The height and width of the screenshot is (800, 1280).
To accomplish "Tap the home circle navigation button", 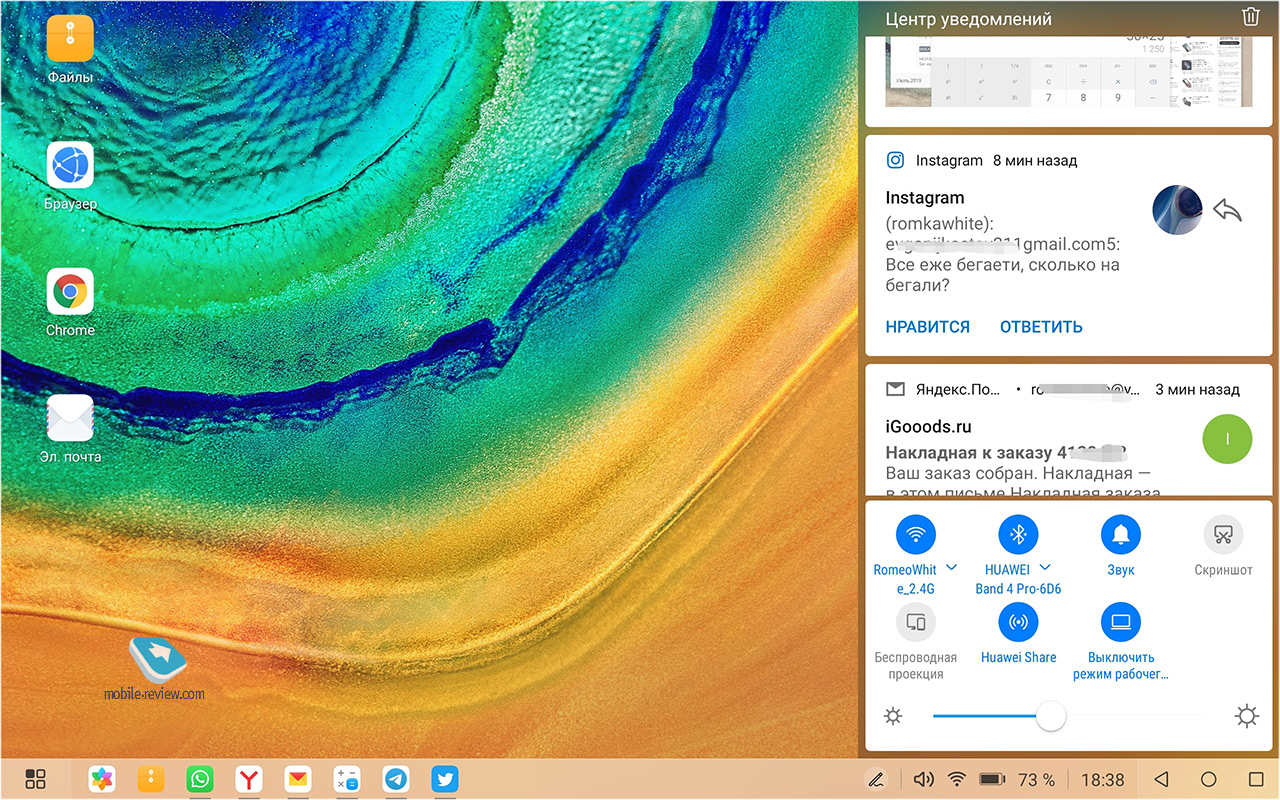I will click(x=1208, y=779).
